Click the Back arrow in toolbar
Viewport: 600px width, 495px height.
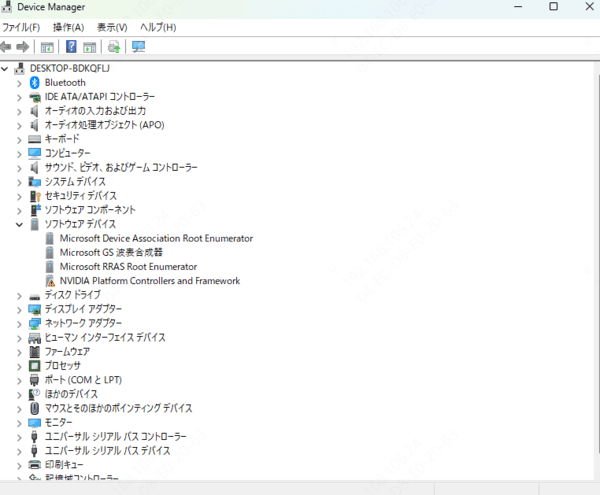coord(7,46)
